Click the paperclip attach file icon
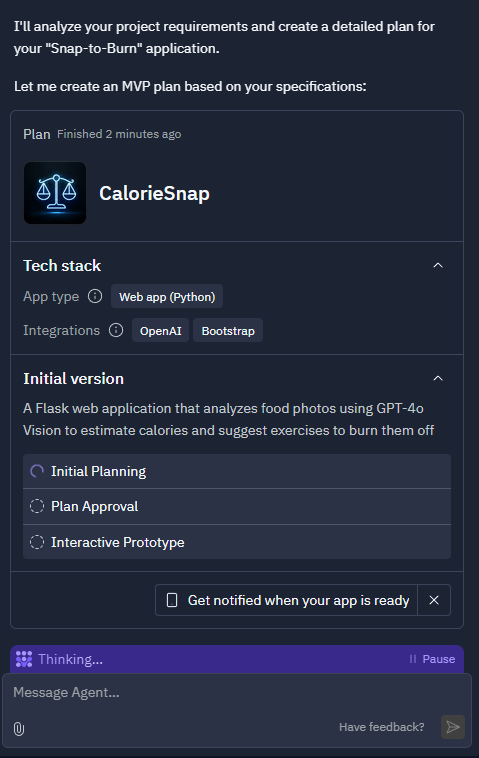This screenshot has width=479, height=758. pos(19,729)
